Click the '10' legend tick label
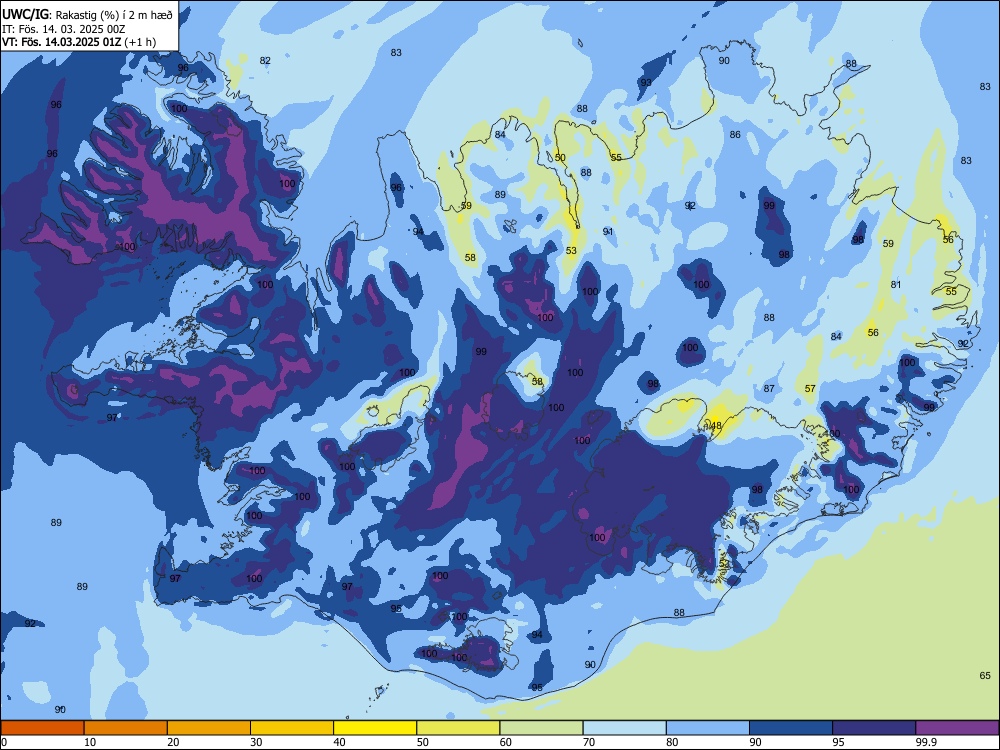The width and height of the screenshot is (1000, 750). click(90, 742)
